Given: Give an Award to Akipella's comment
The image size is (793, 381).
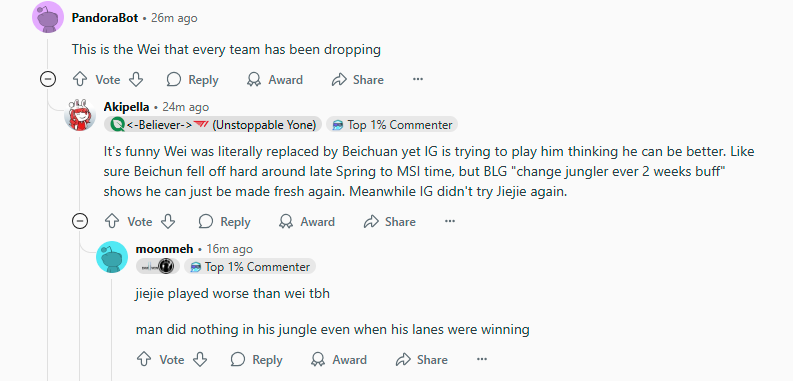Looking at the screenshot, I should click(306, 222).
